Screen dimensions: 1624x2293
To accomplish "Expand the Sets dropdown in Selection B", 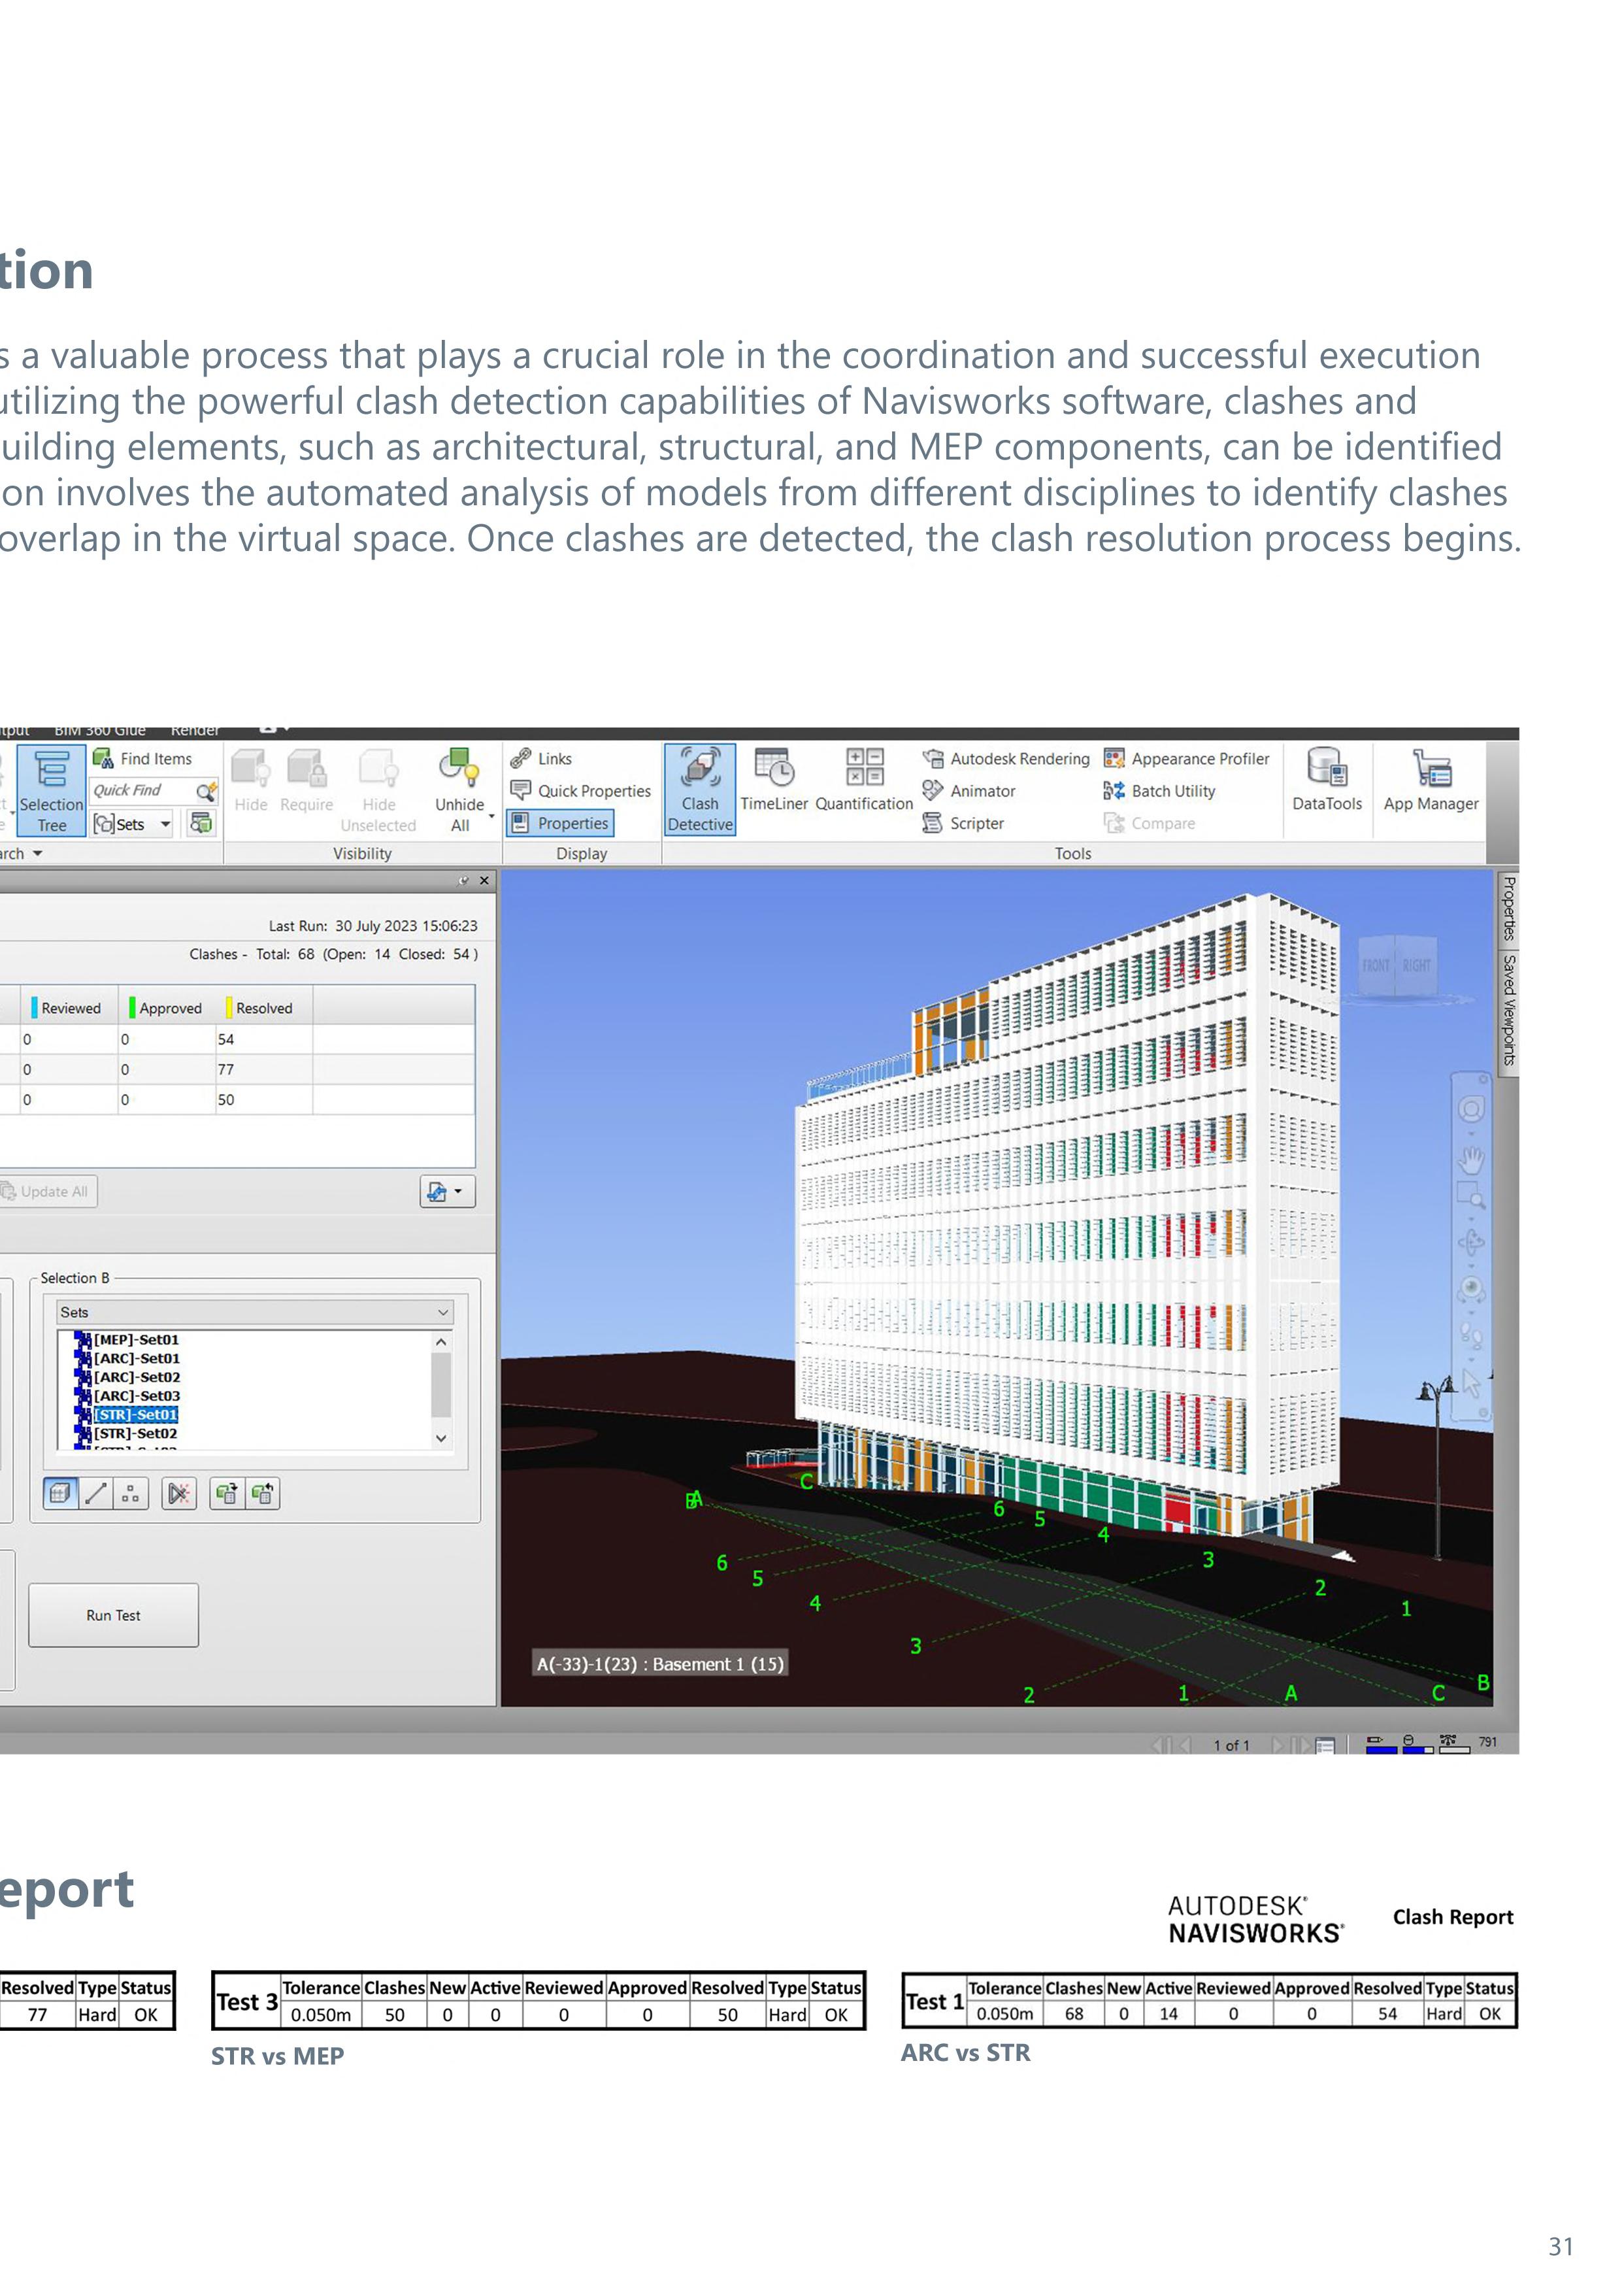I will 442,1313.
